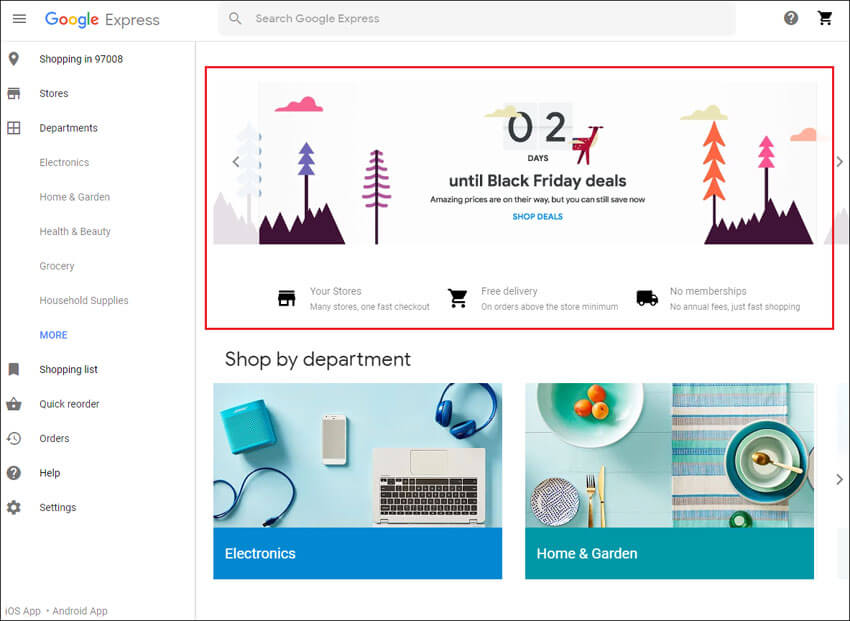
Task: Open the shopping cart in the header
Action: click(825, 18)
